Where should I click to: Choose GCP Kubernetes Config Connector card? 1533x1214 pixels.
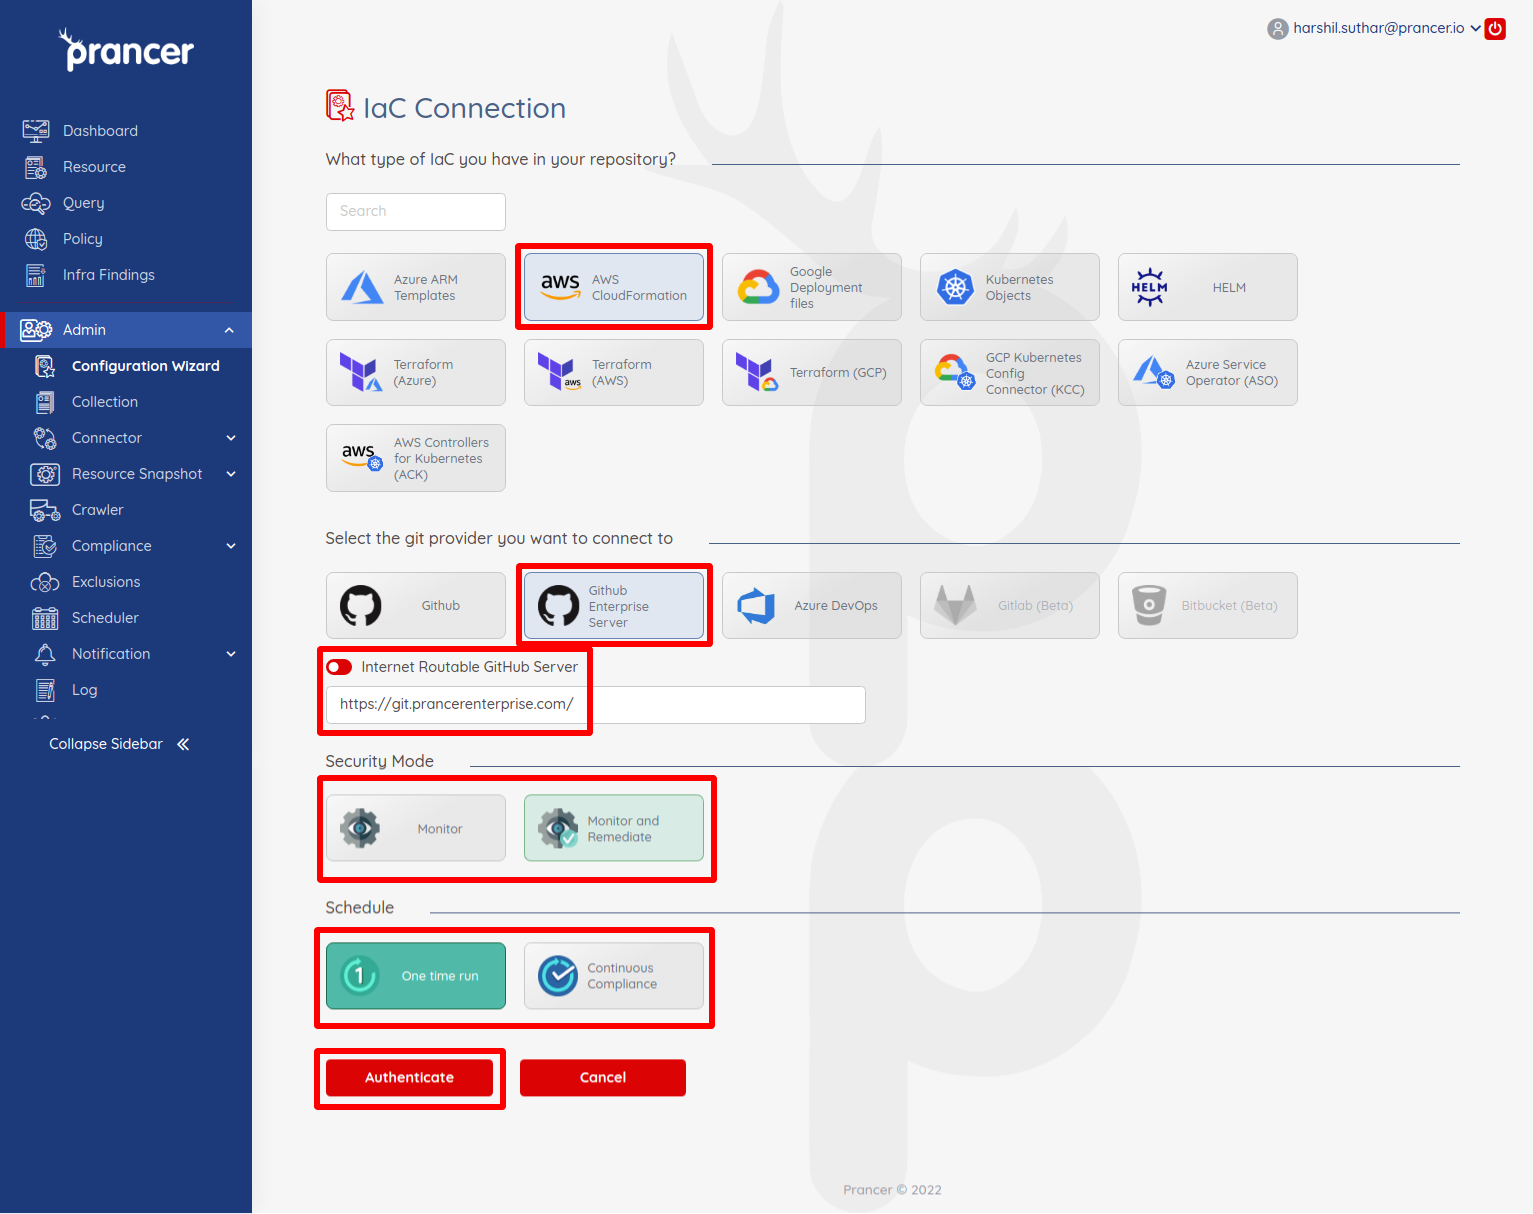pos(1010,373)
